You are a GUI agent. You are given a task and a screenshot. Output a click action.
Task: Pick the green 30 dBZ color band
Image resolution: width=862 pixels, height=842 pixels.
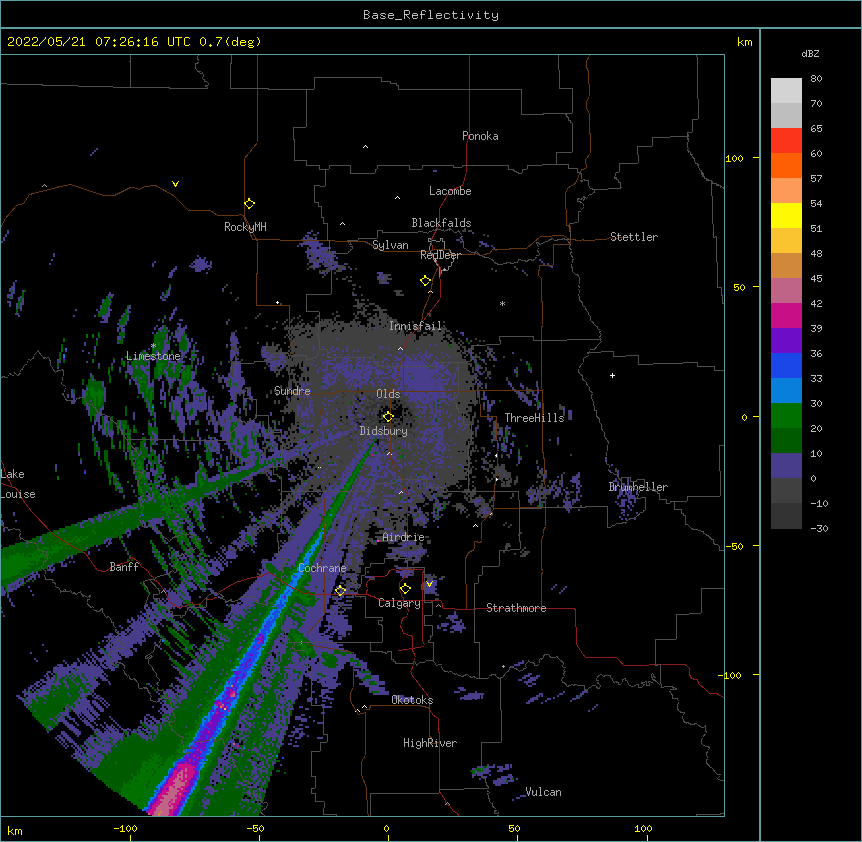pos(786,416)
